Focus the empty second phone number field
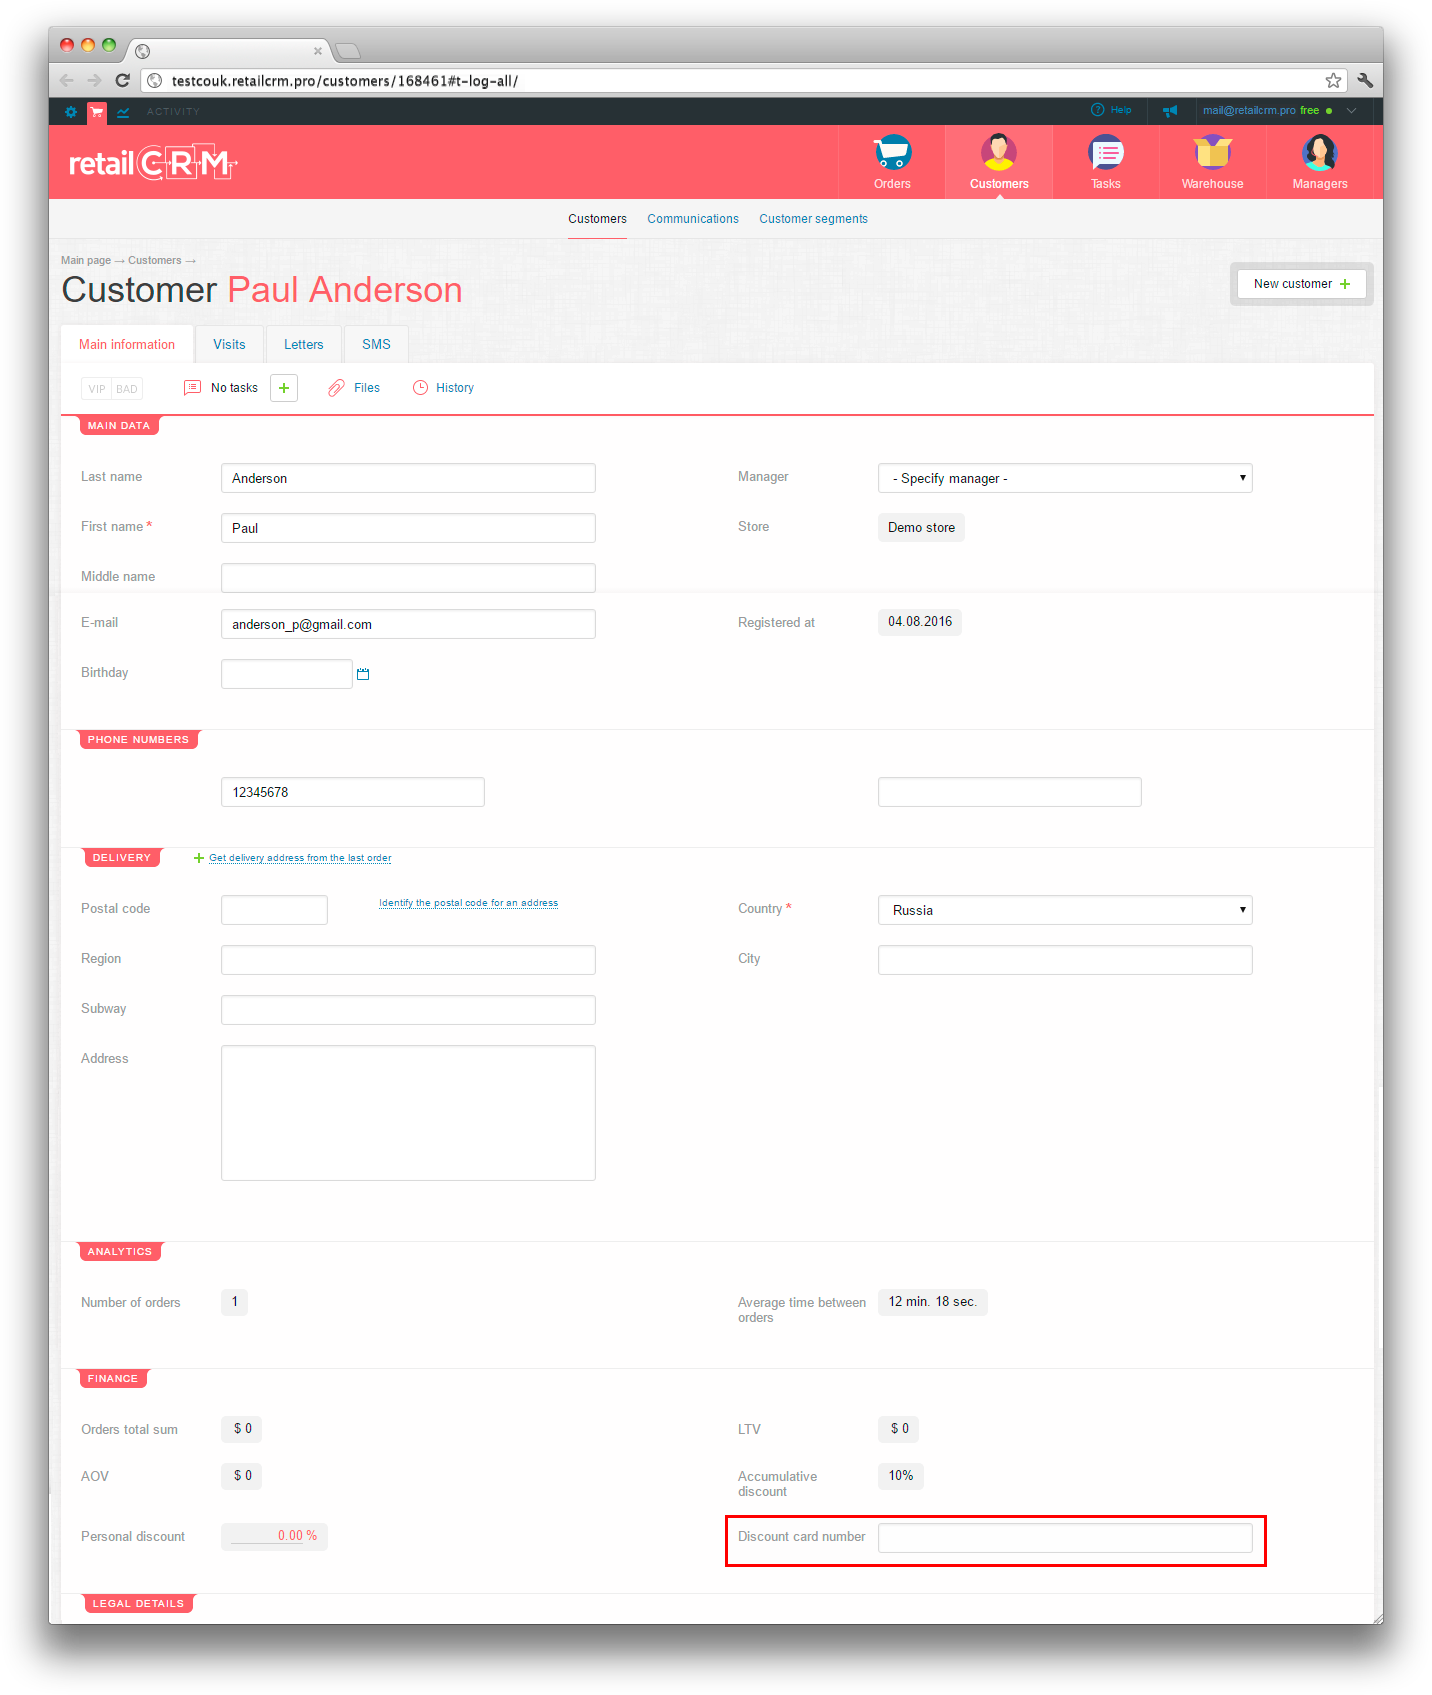The width and height of the screenshot is (1432, 1695). click(x=1010, y=792)
